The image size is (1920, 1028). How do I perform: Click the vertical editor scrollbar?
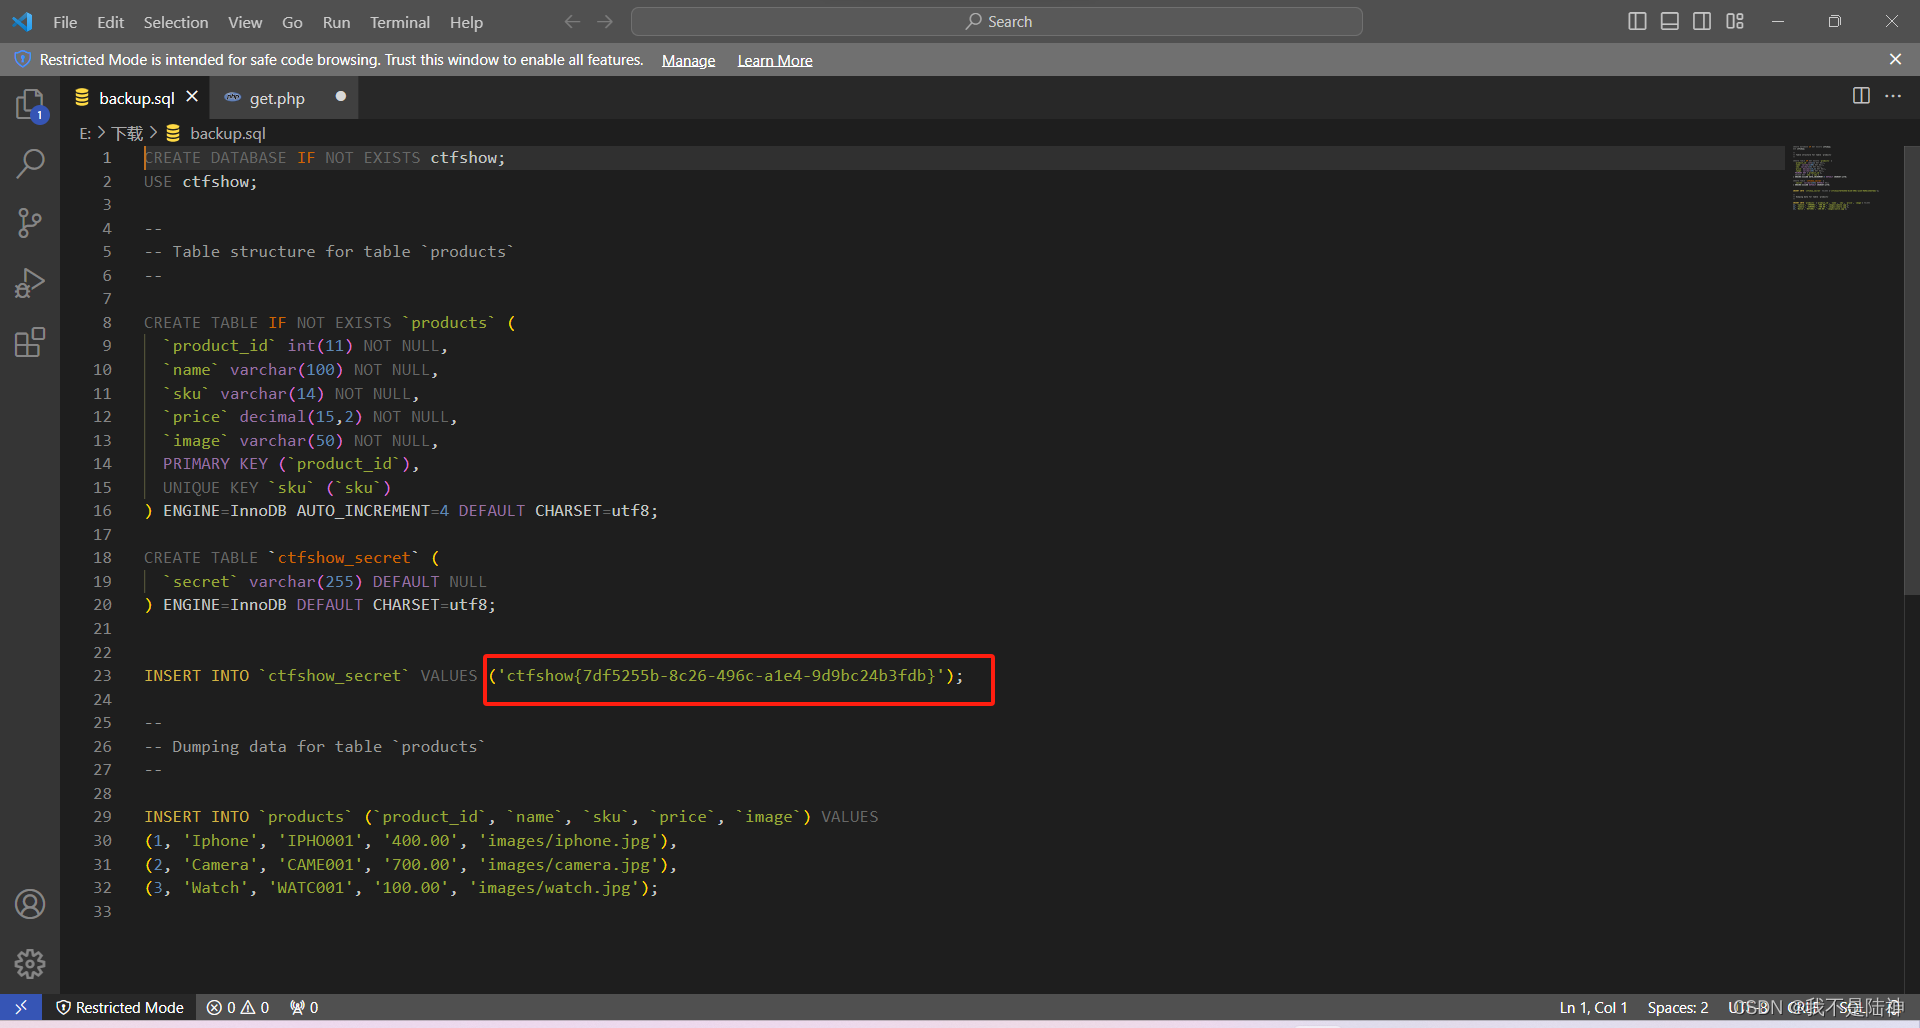coord(1911,370)
